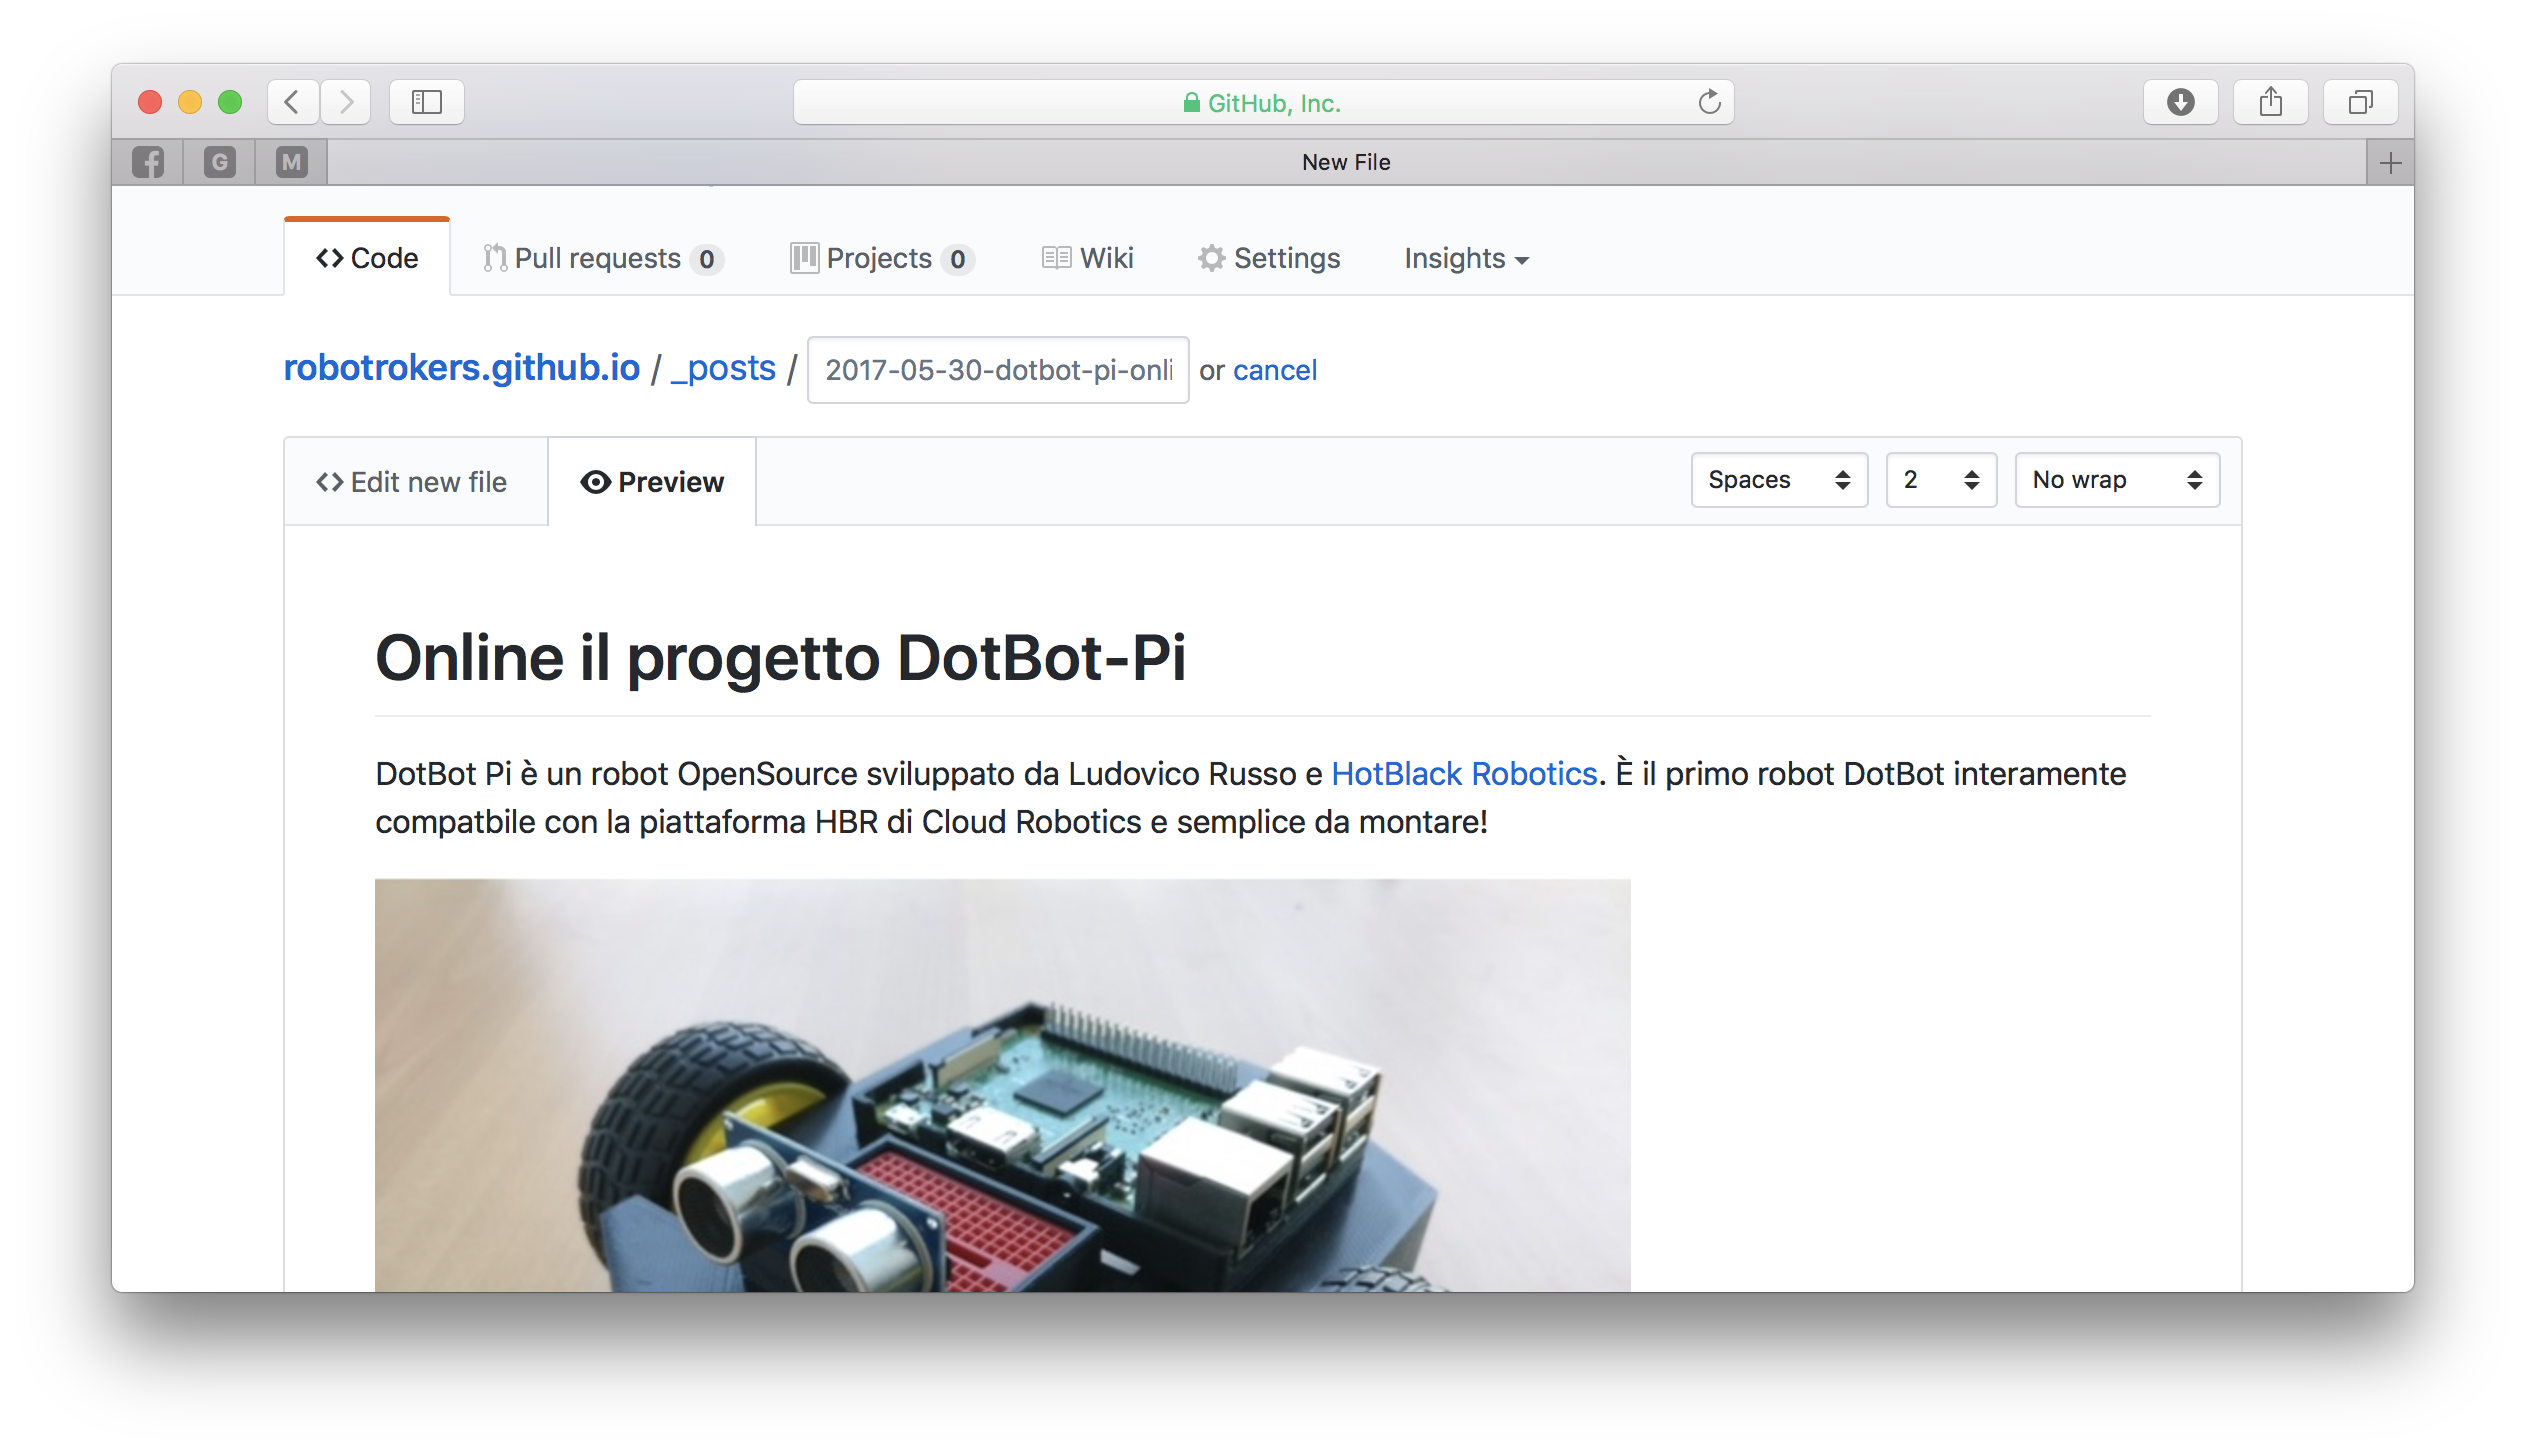Show all tabs with the overview icon
The height and width of the screenshot is (1452, 2526).
click(x=2360, y=102)
